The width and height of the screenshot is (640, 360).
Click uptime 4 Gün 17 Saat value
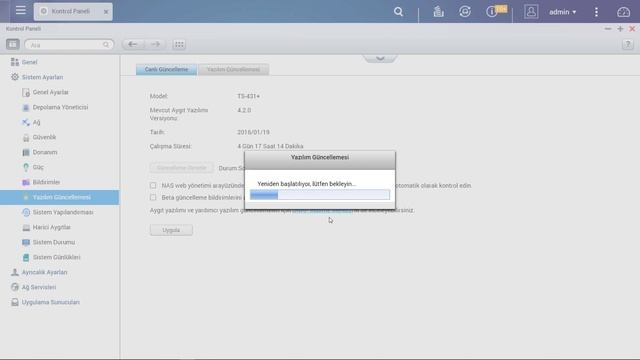click(270, 146)
